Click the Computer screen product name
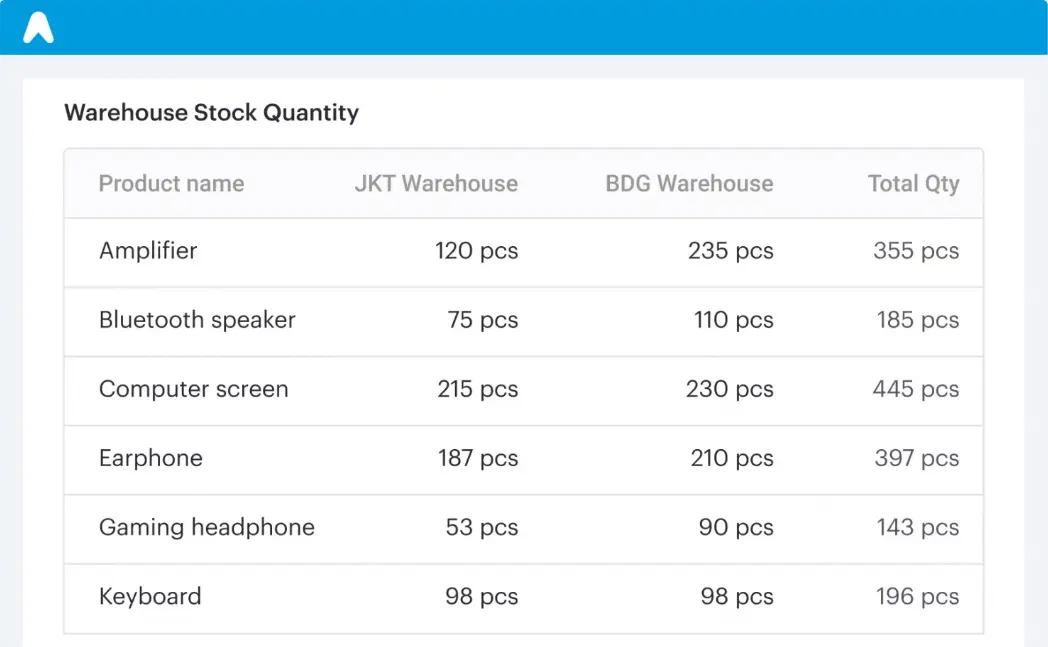The image size is (1048, 647). [x=193, y=389]
